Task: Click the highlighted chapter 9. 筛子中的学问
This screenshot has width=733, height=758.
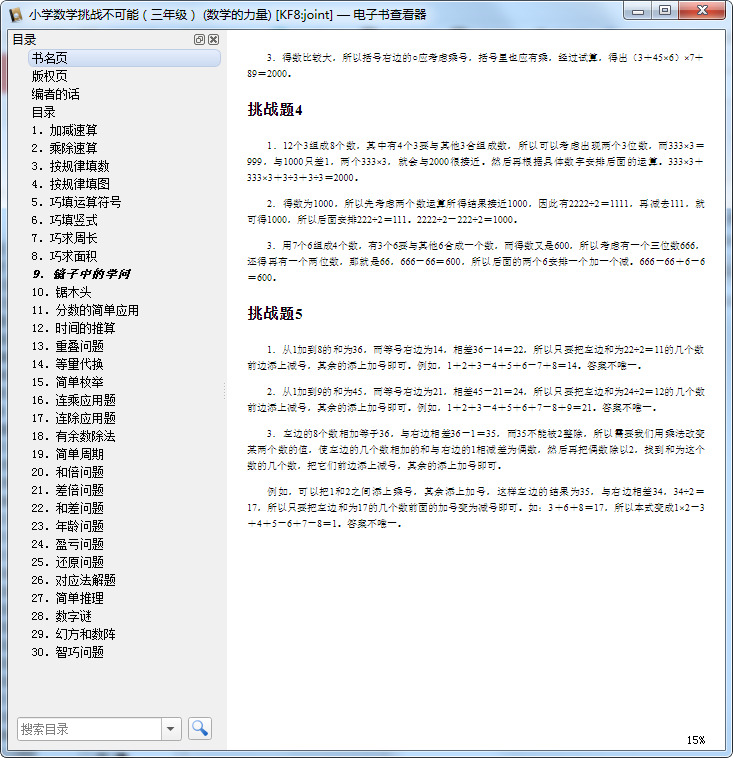Action: [81, 274]
